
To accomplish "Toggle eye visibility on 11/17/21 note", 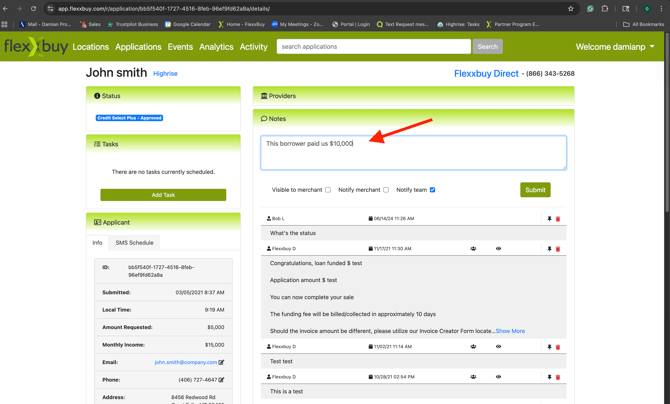I will coord(498,249).
